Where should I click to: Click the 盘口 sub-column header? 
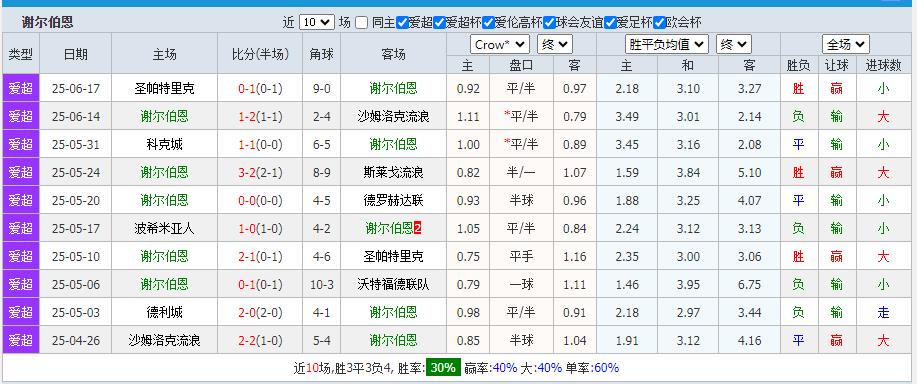point(521,66)
